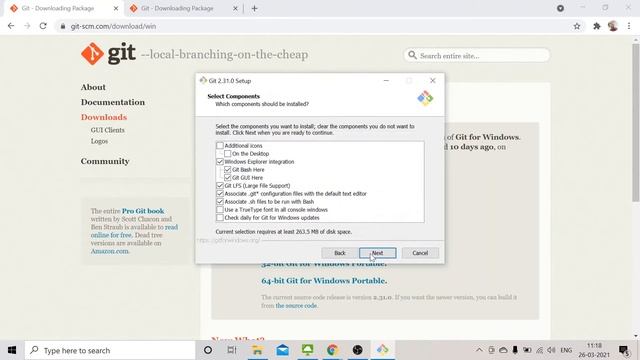This screenshot has width=640, height=360.
Task: Toggle Git LFS (Large File Support)
Action: click(220, 186)
